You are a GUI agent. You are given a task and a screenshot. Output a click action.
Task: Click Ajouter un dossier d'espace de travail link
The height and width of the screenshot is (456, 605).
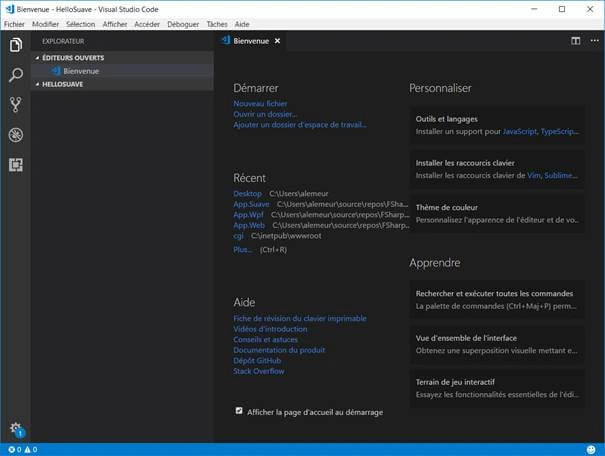click(300, 125)
